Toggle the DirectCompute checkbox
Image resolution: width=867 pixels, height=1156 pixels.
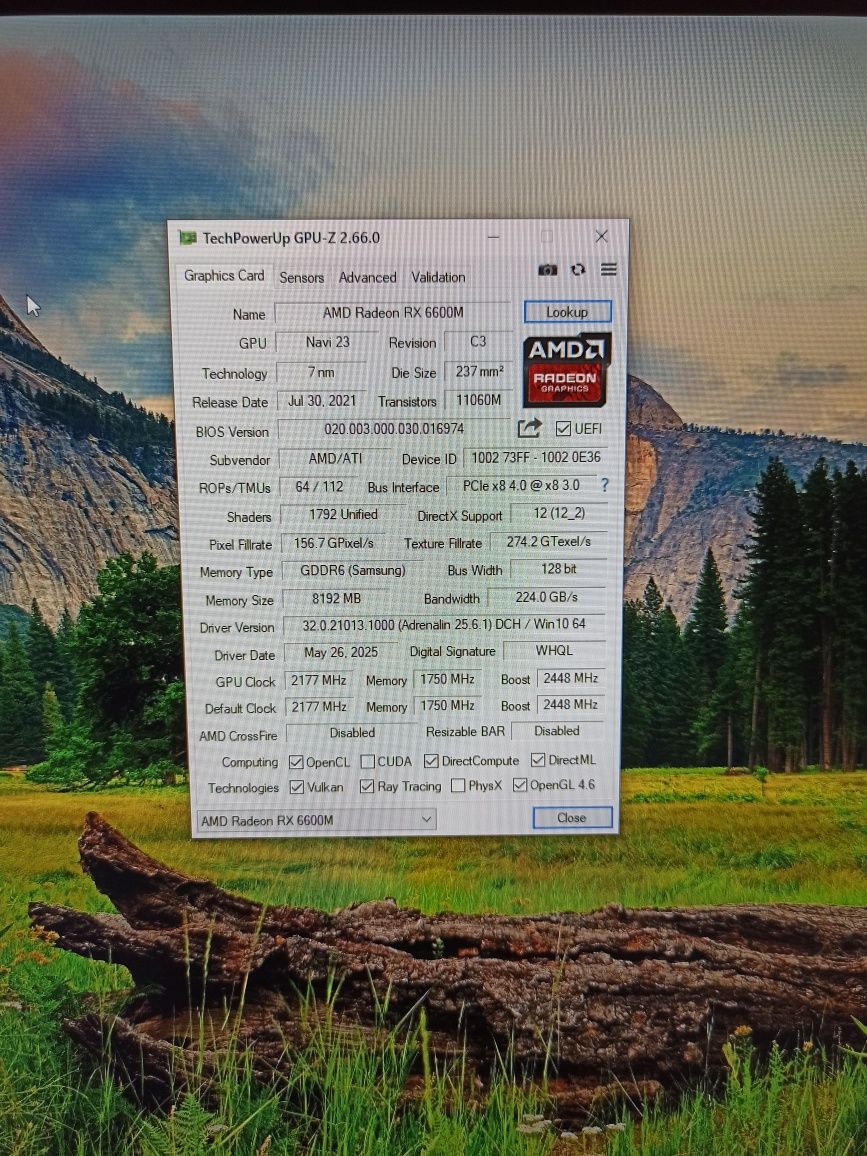431,760
